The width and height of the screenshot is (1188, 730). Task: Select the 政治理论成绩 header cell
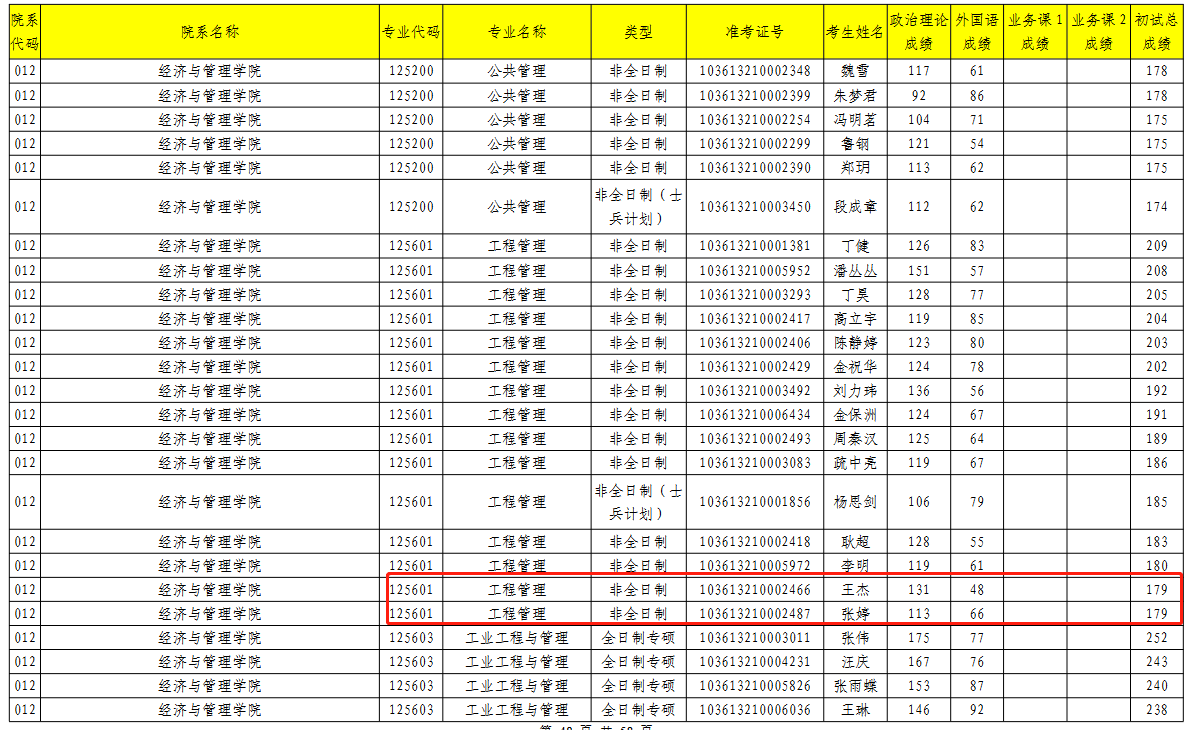[x=918, y=32]
